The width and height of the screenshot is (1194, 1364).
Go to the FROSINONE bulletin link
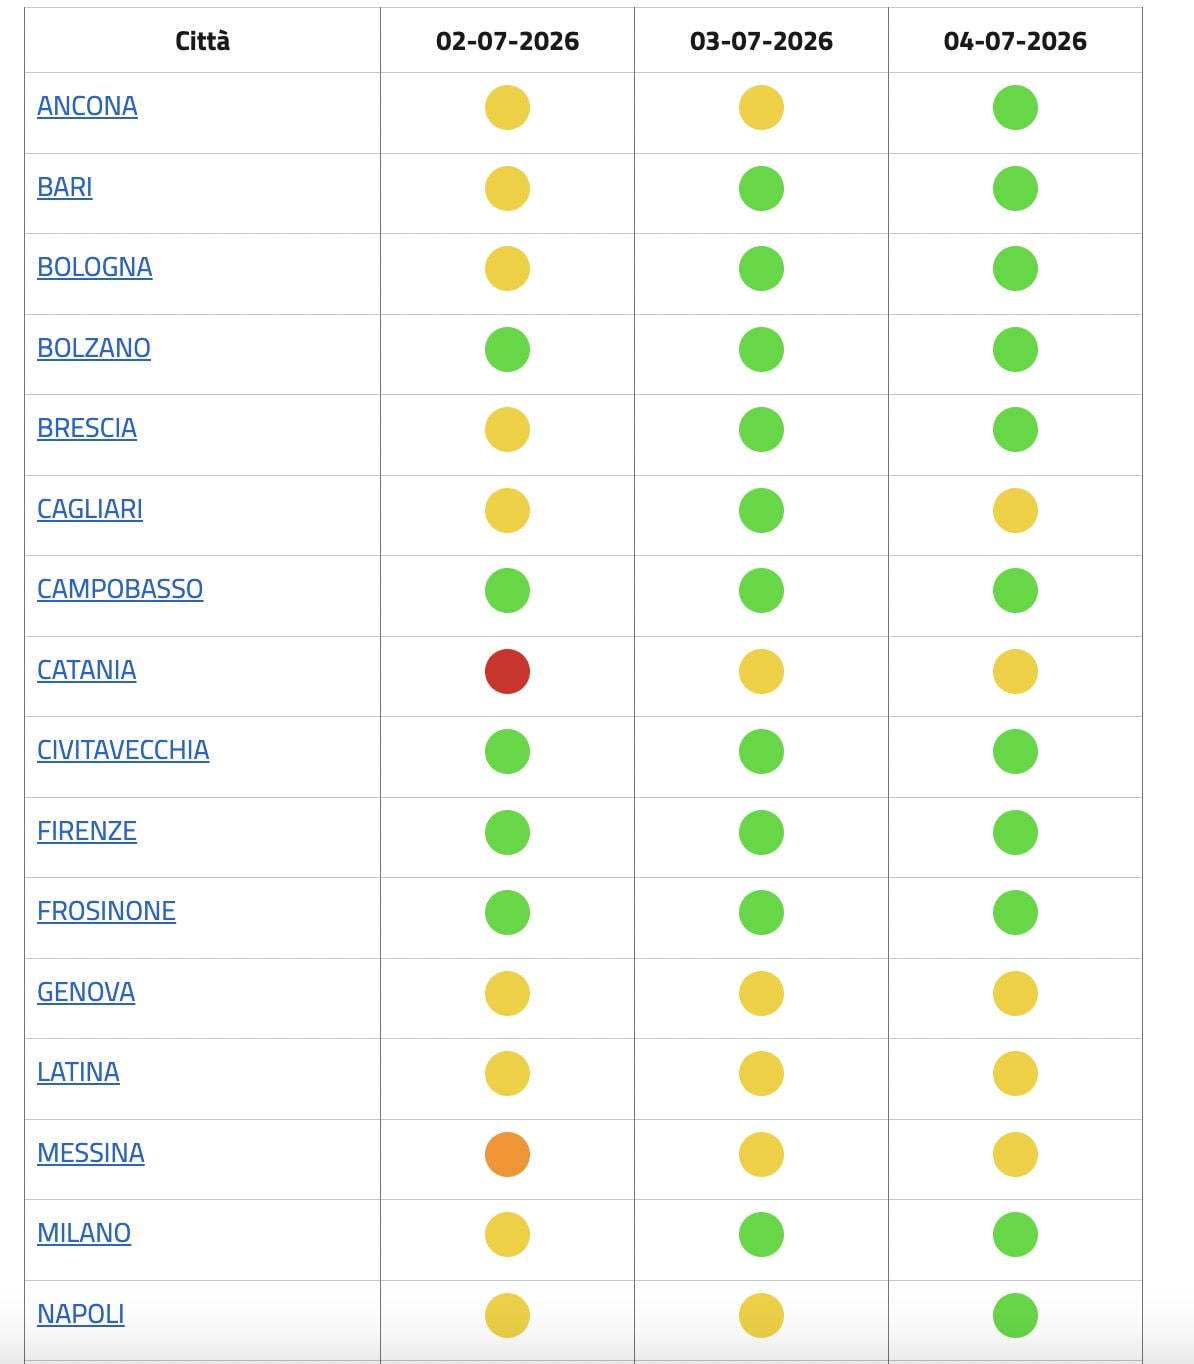click(106, 911)
